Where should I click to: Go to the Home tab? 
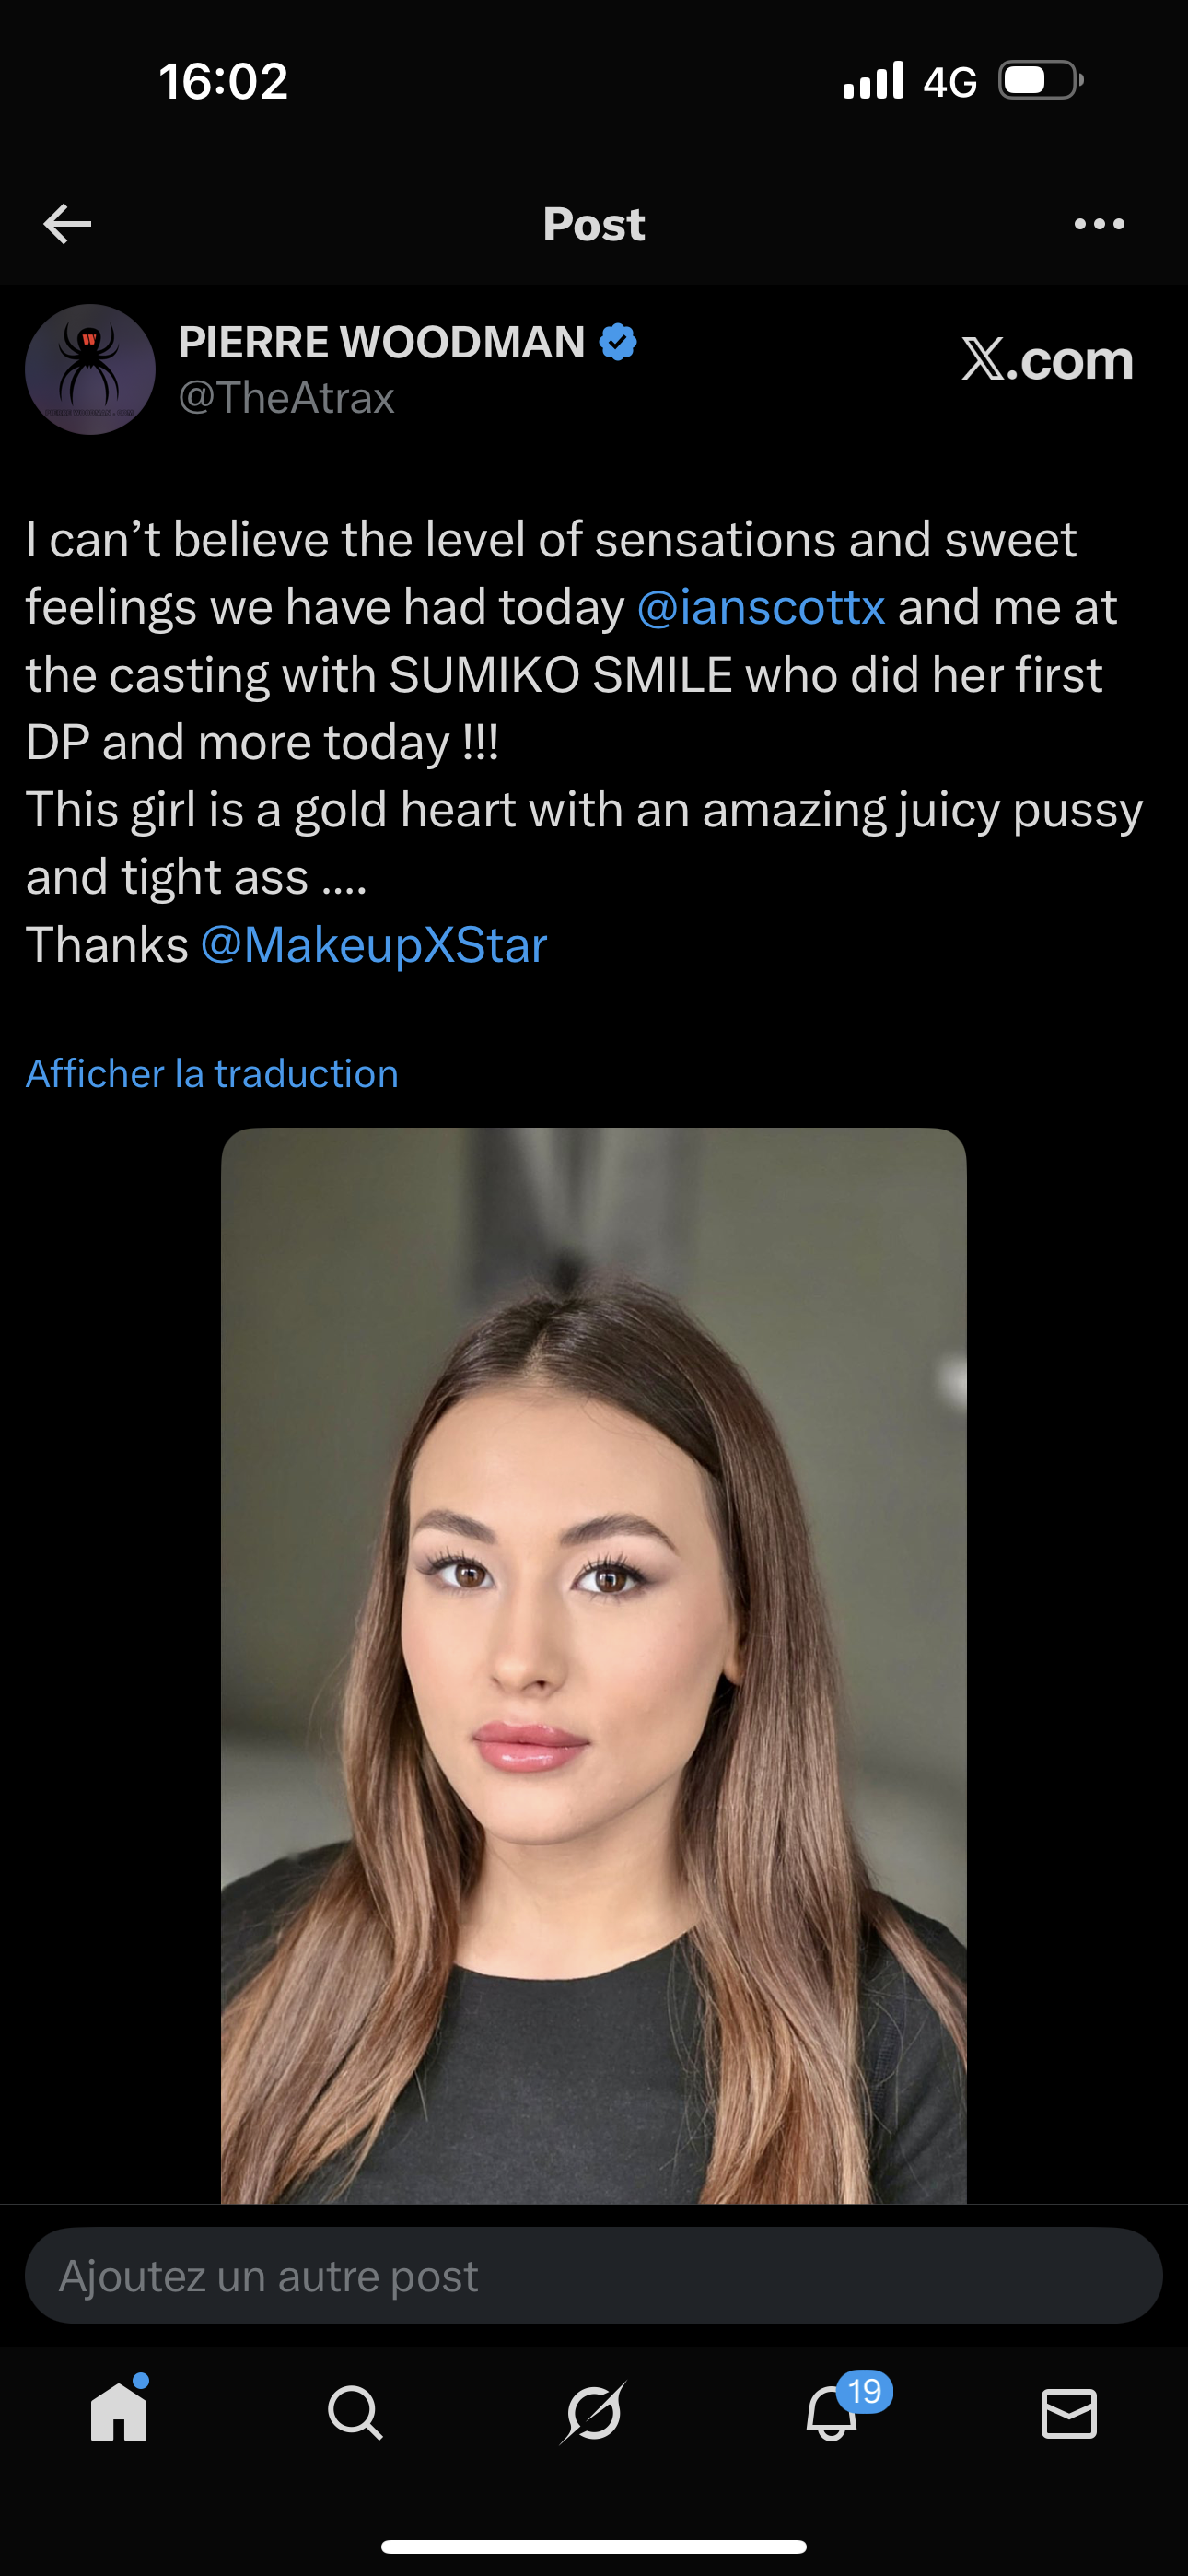119,2412
